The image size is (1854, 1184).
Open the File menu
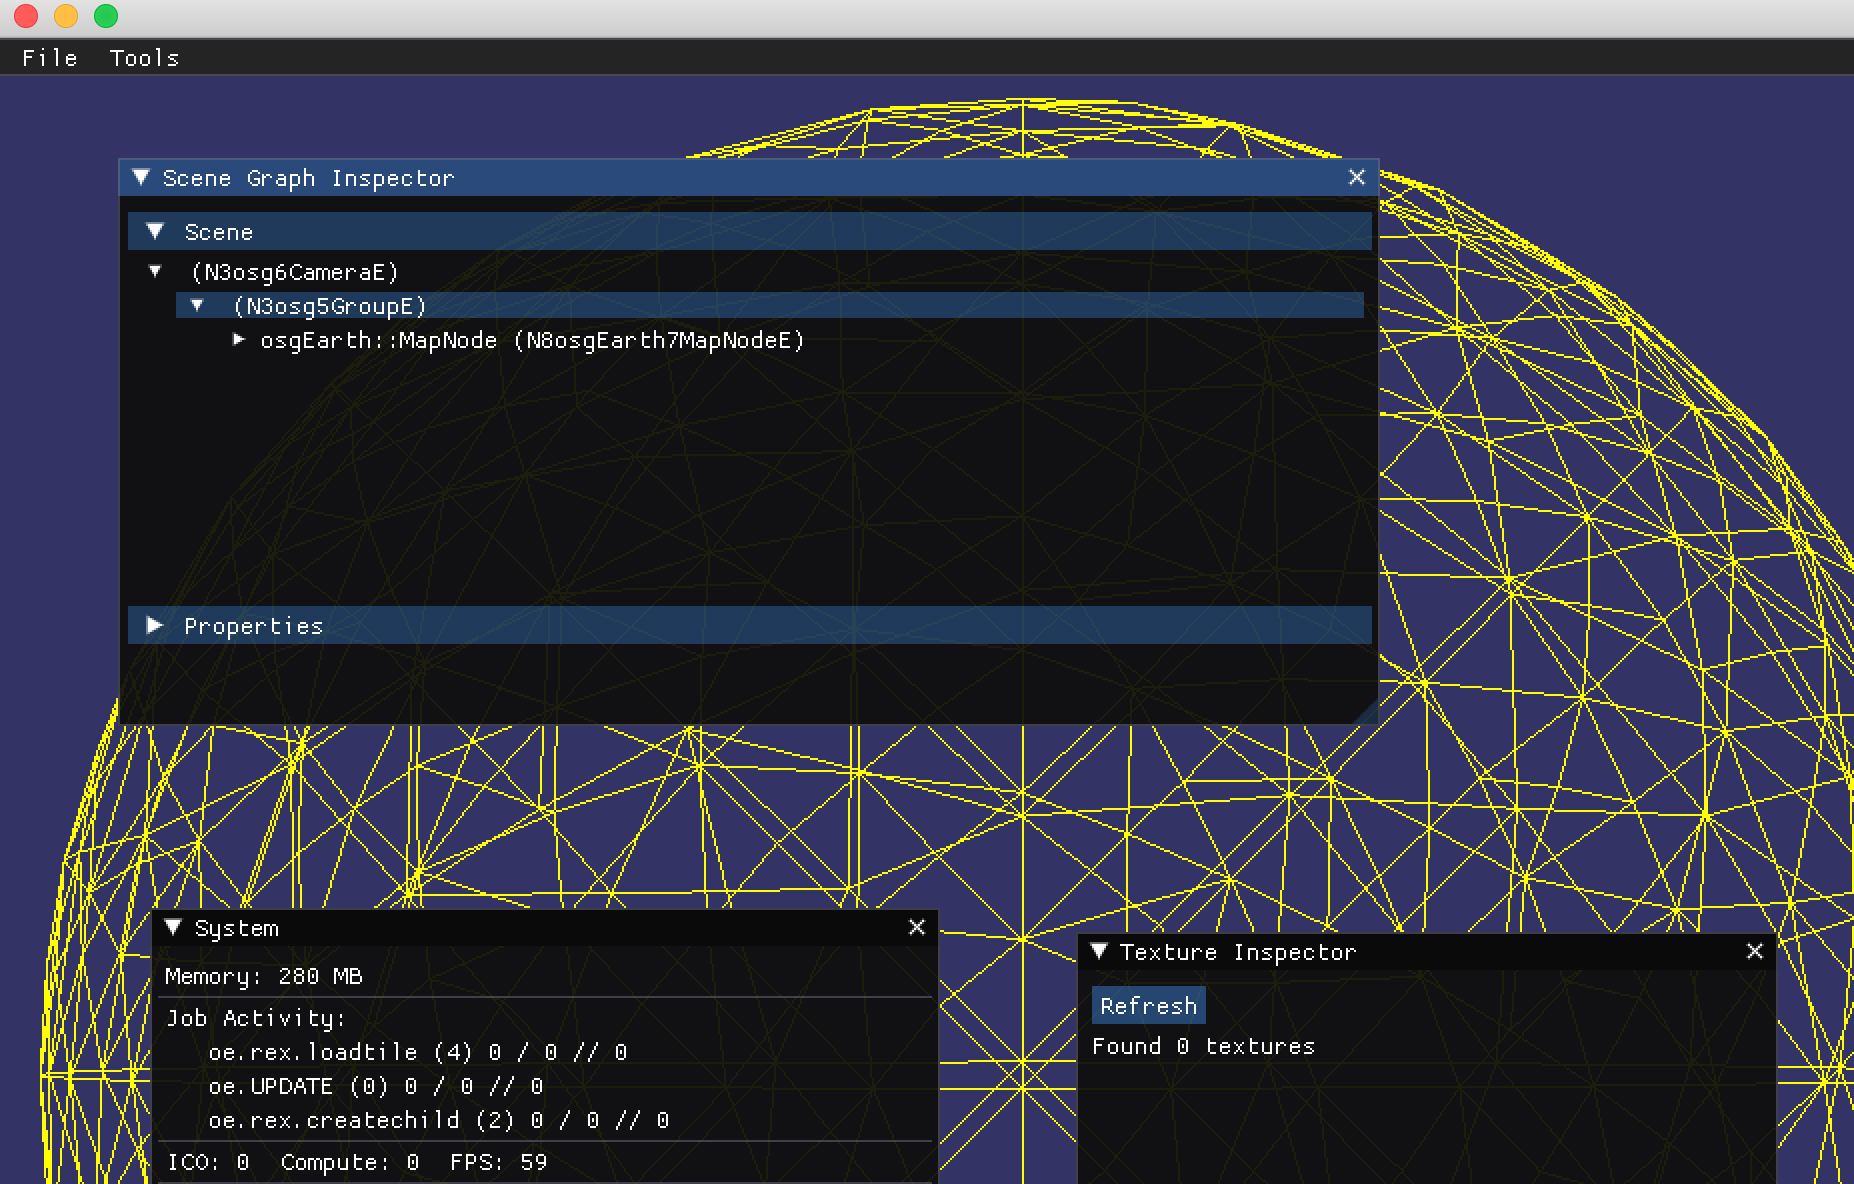click(50, 58)
